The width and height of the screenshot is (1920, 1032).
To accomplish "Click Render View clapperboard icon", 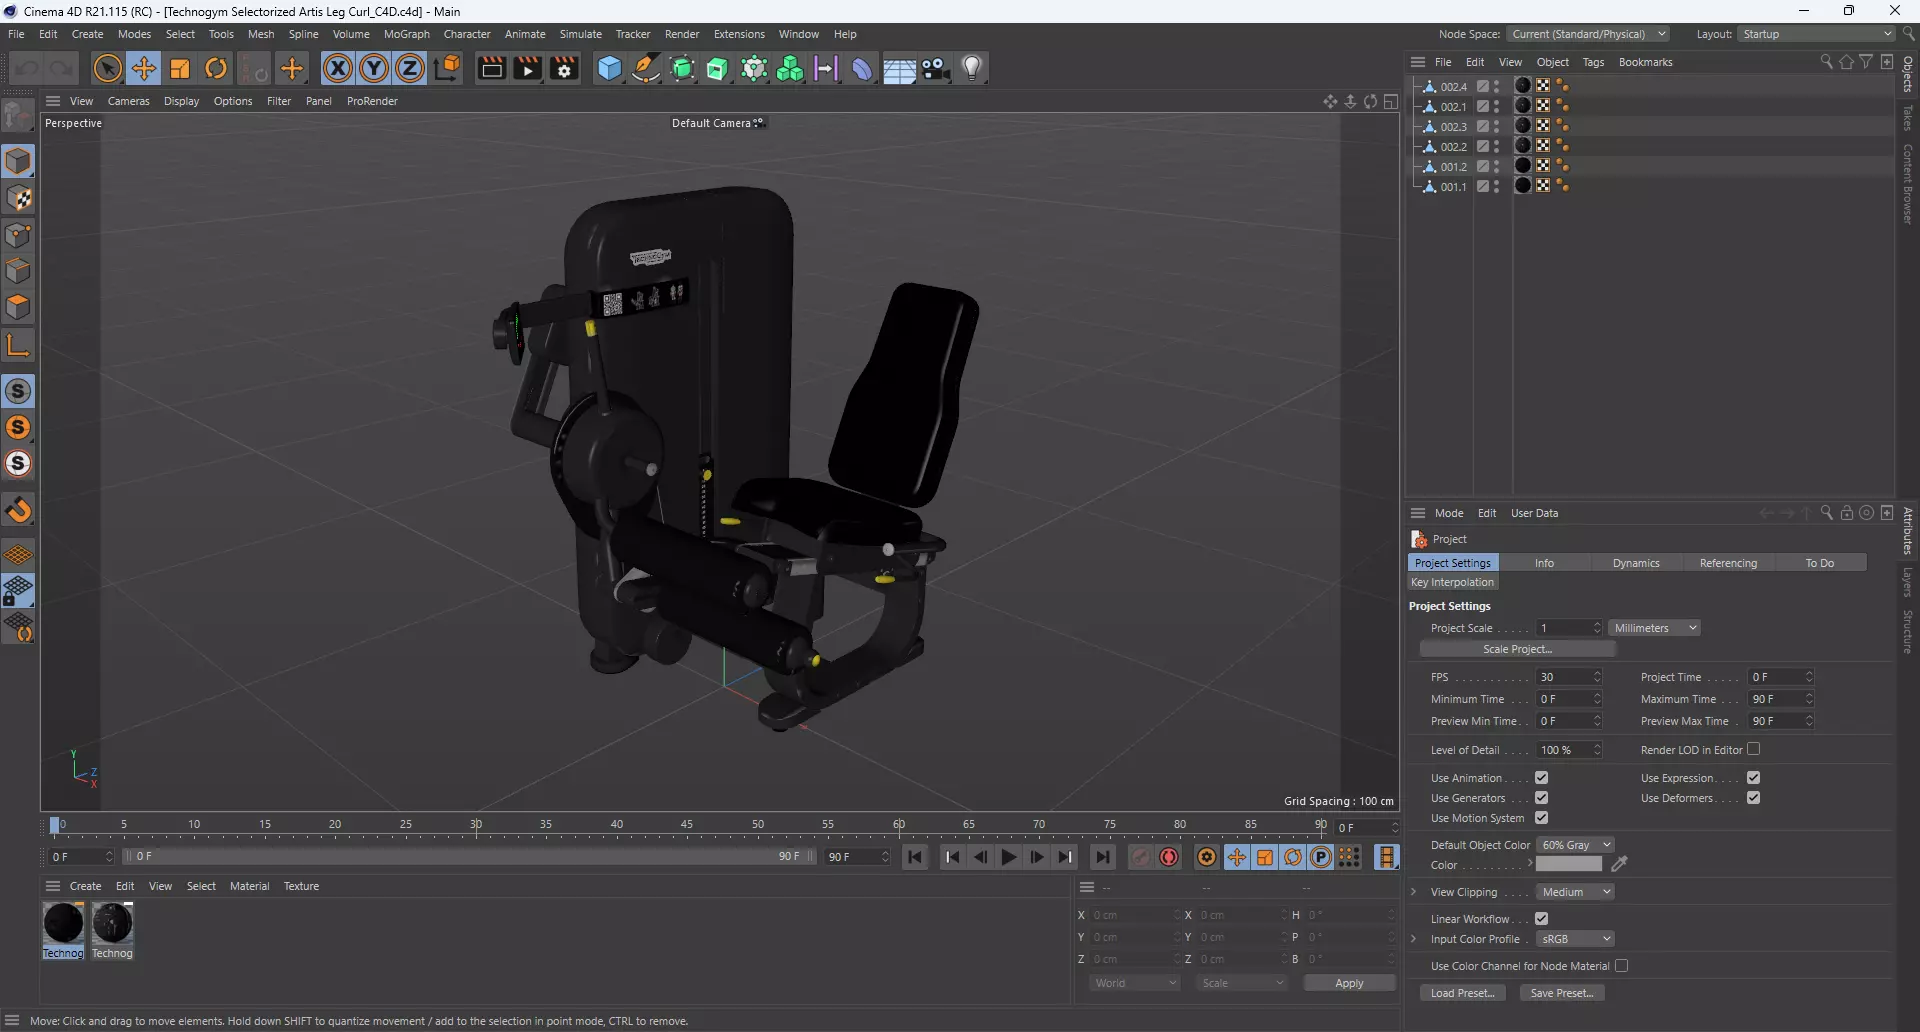I will [x=491, y=69].
